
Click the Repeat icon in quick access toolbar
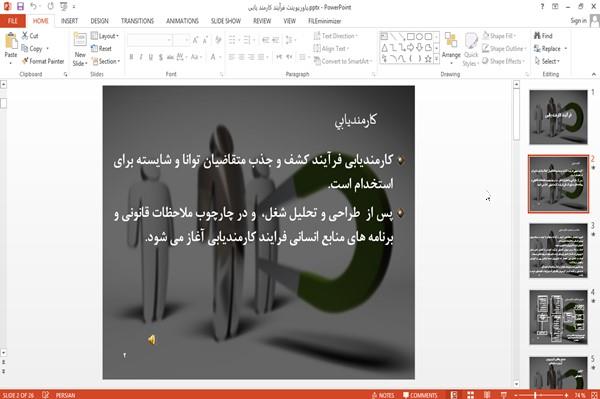pos(50,6)
